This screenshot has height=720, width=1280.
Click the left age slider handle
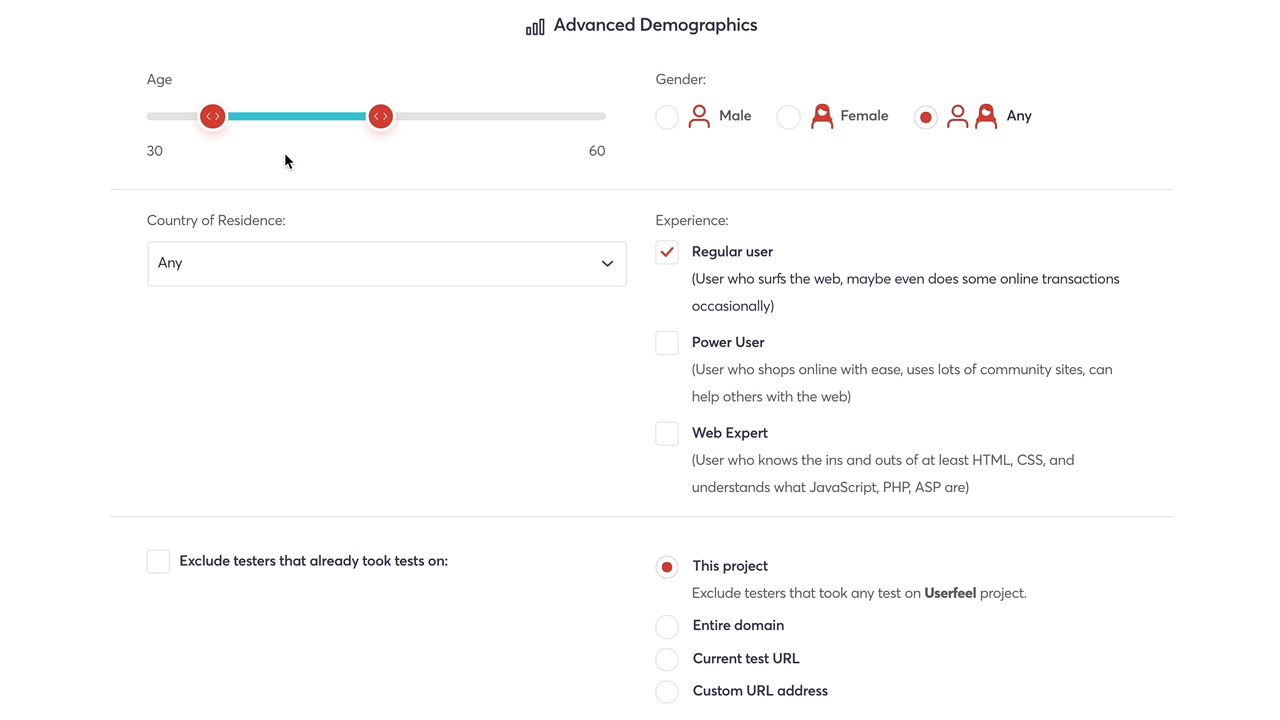(x=212, y=117)
